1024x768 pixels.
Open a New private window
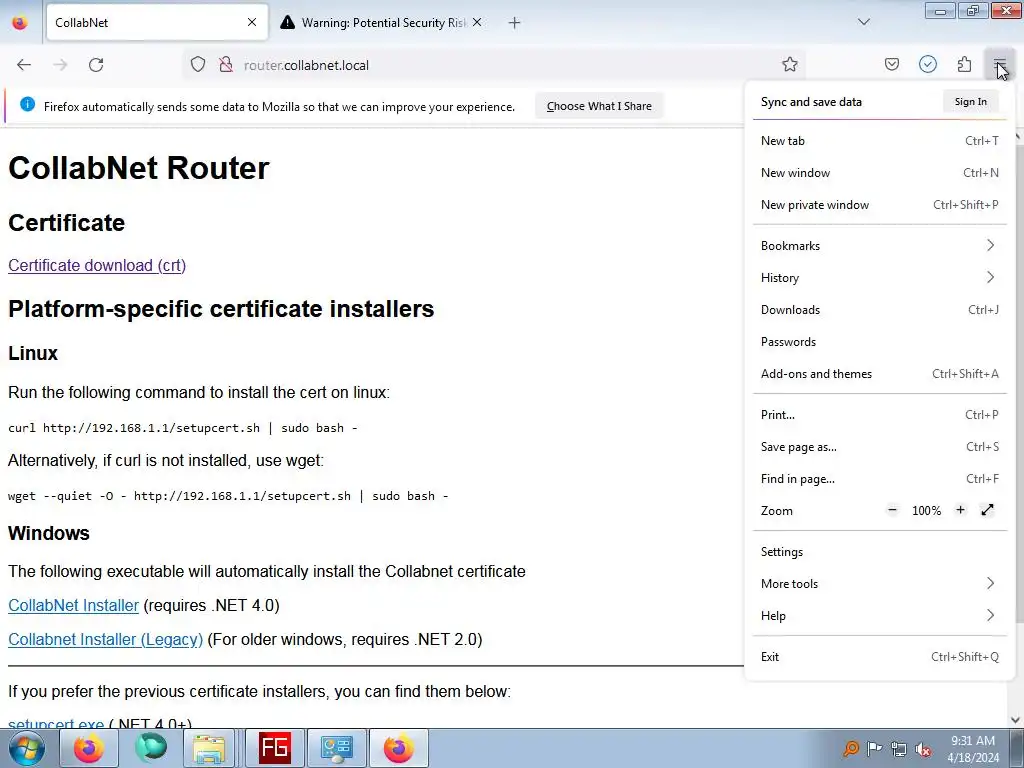click(879, 204)
